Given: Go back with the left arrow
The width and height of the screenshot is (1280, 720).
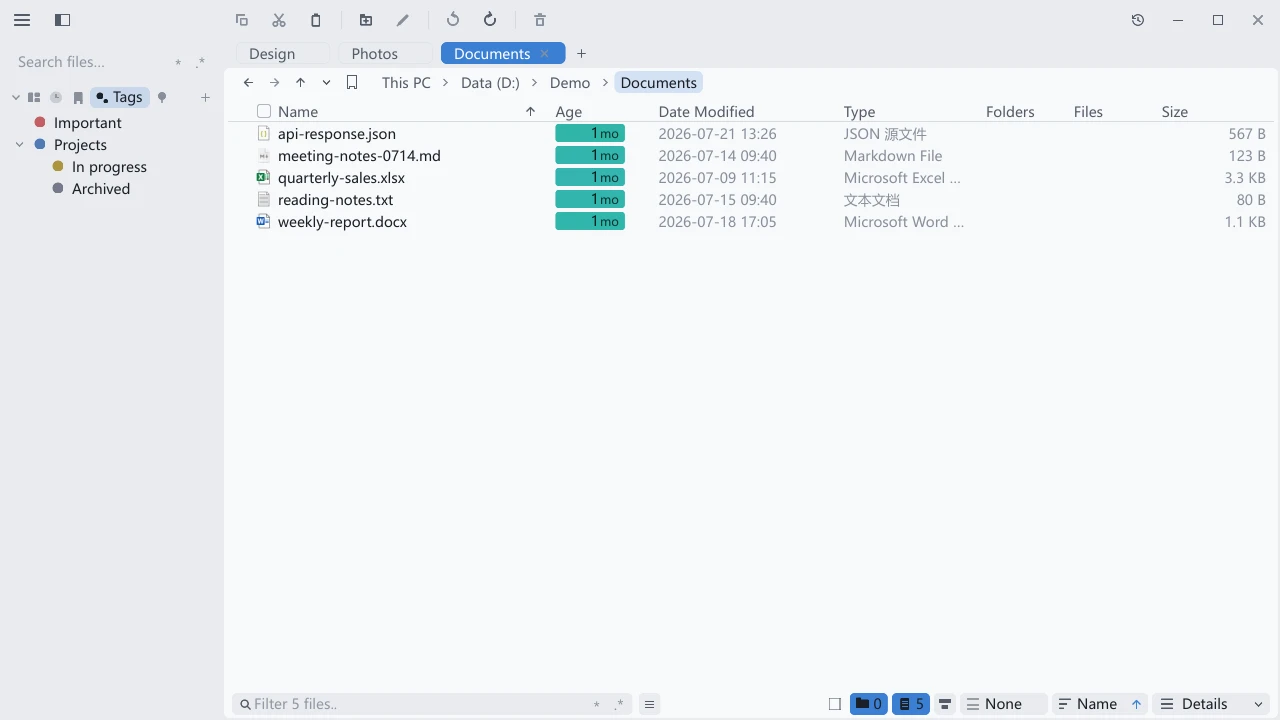Looking at the screenshot, I should tap(248, 83).
